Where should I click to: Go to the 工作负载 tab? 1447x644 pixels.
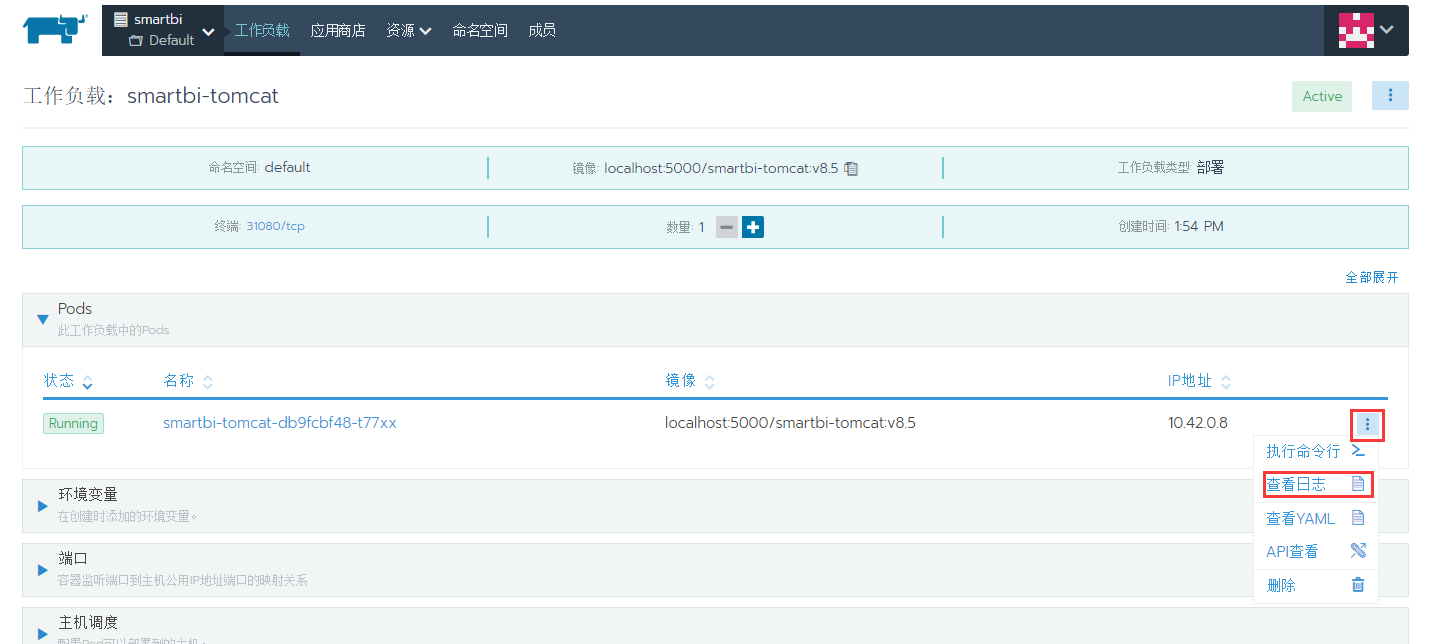coord(262,30)
